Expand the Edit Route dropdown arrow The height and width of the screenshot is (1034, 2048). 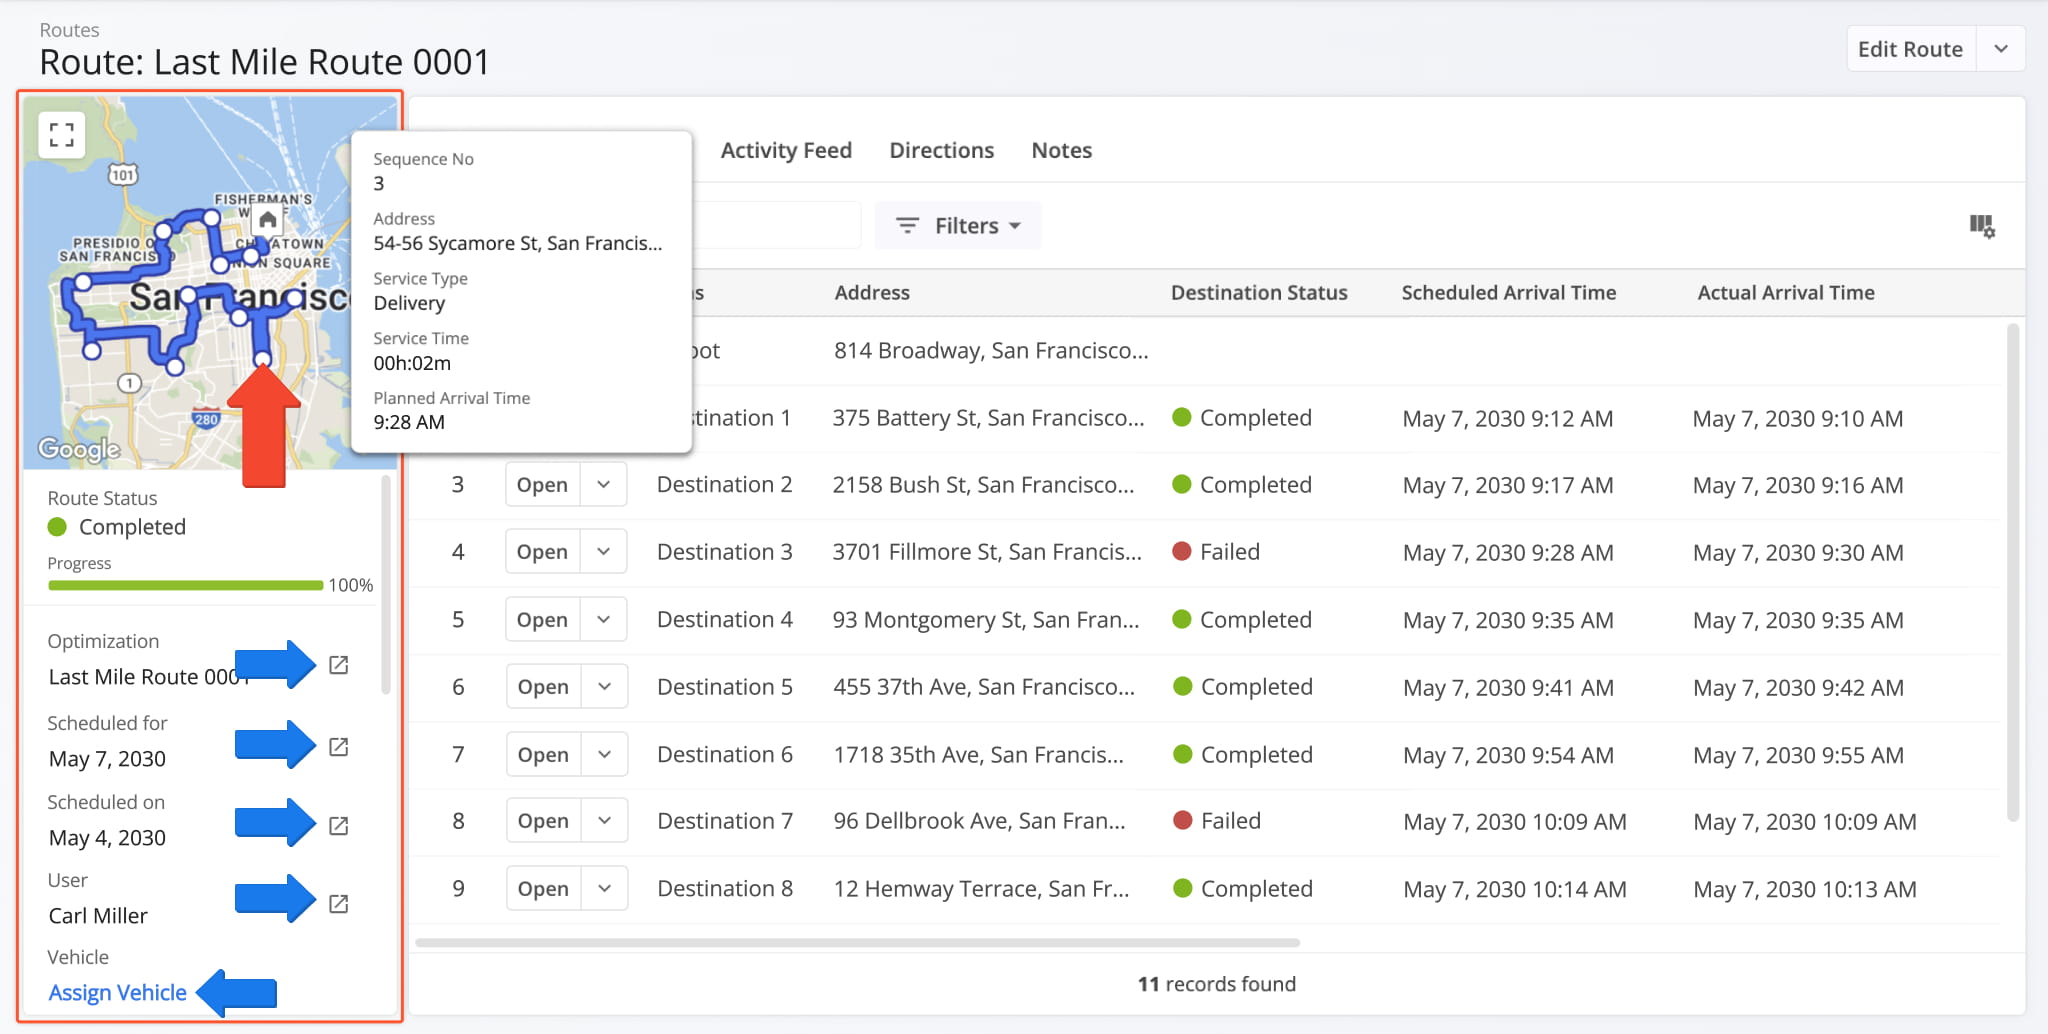(x=2000, y=49)
